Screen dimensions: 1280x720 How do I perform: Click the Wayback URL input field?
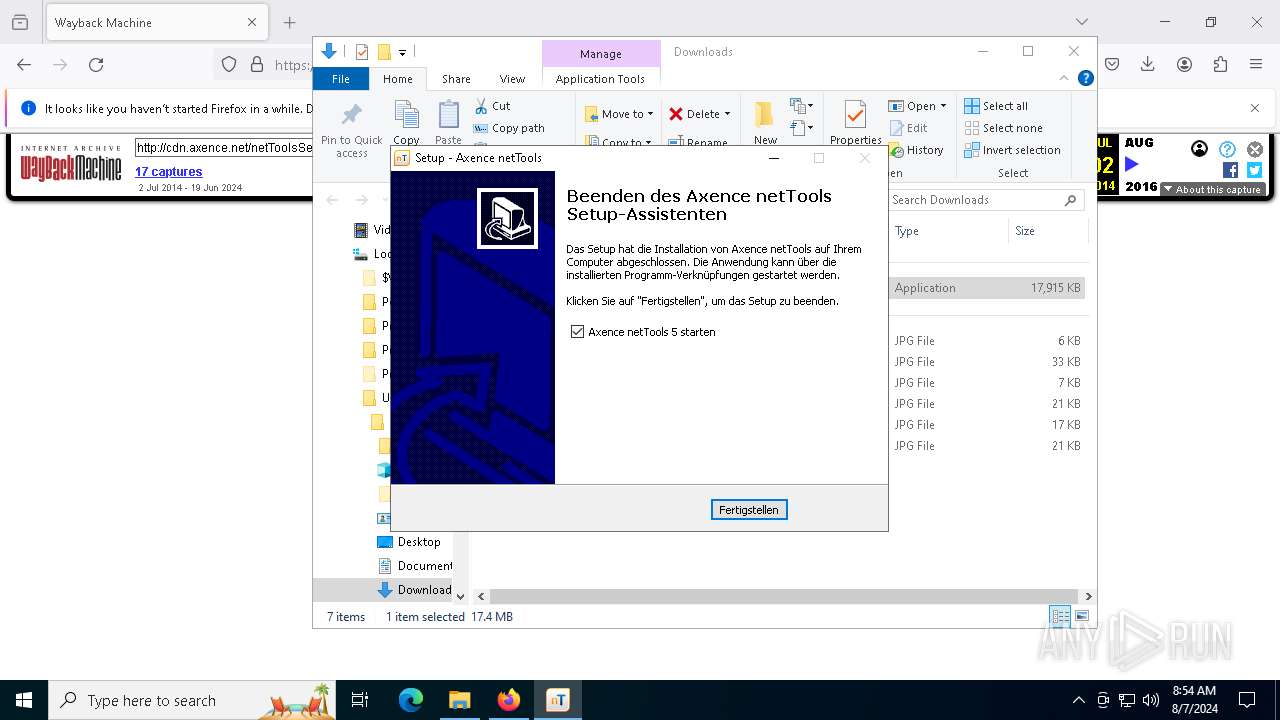[224, 148]
